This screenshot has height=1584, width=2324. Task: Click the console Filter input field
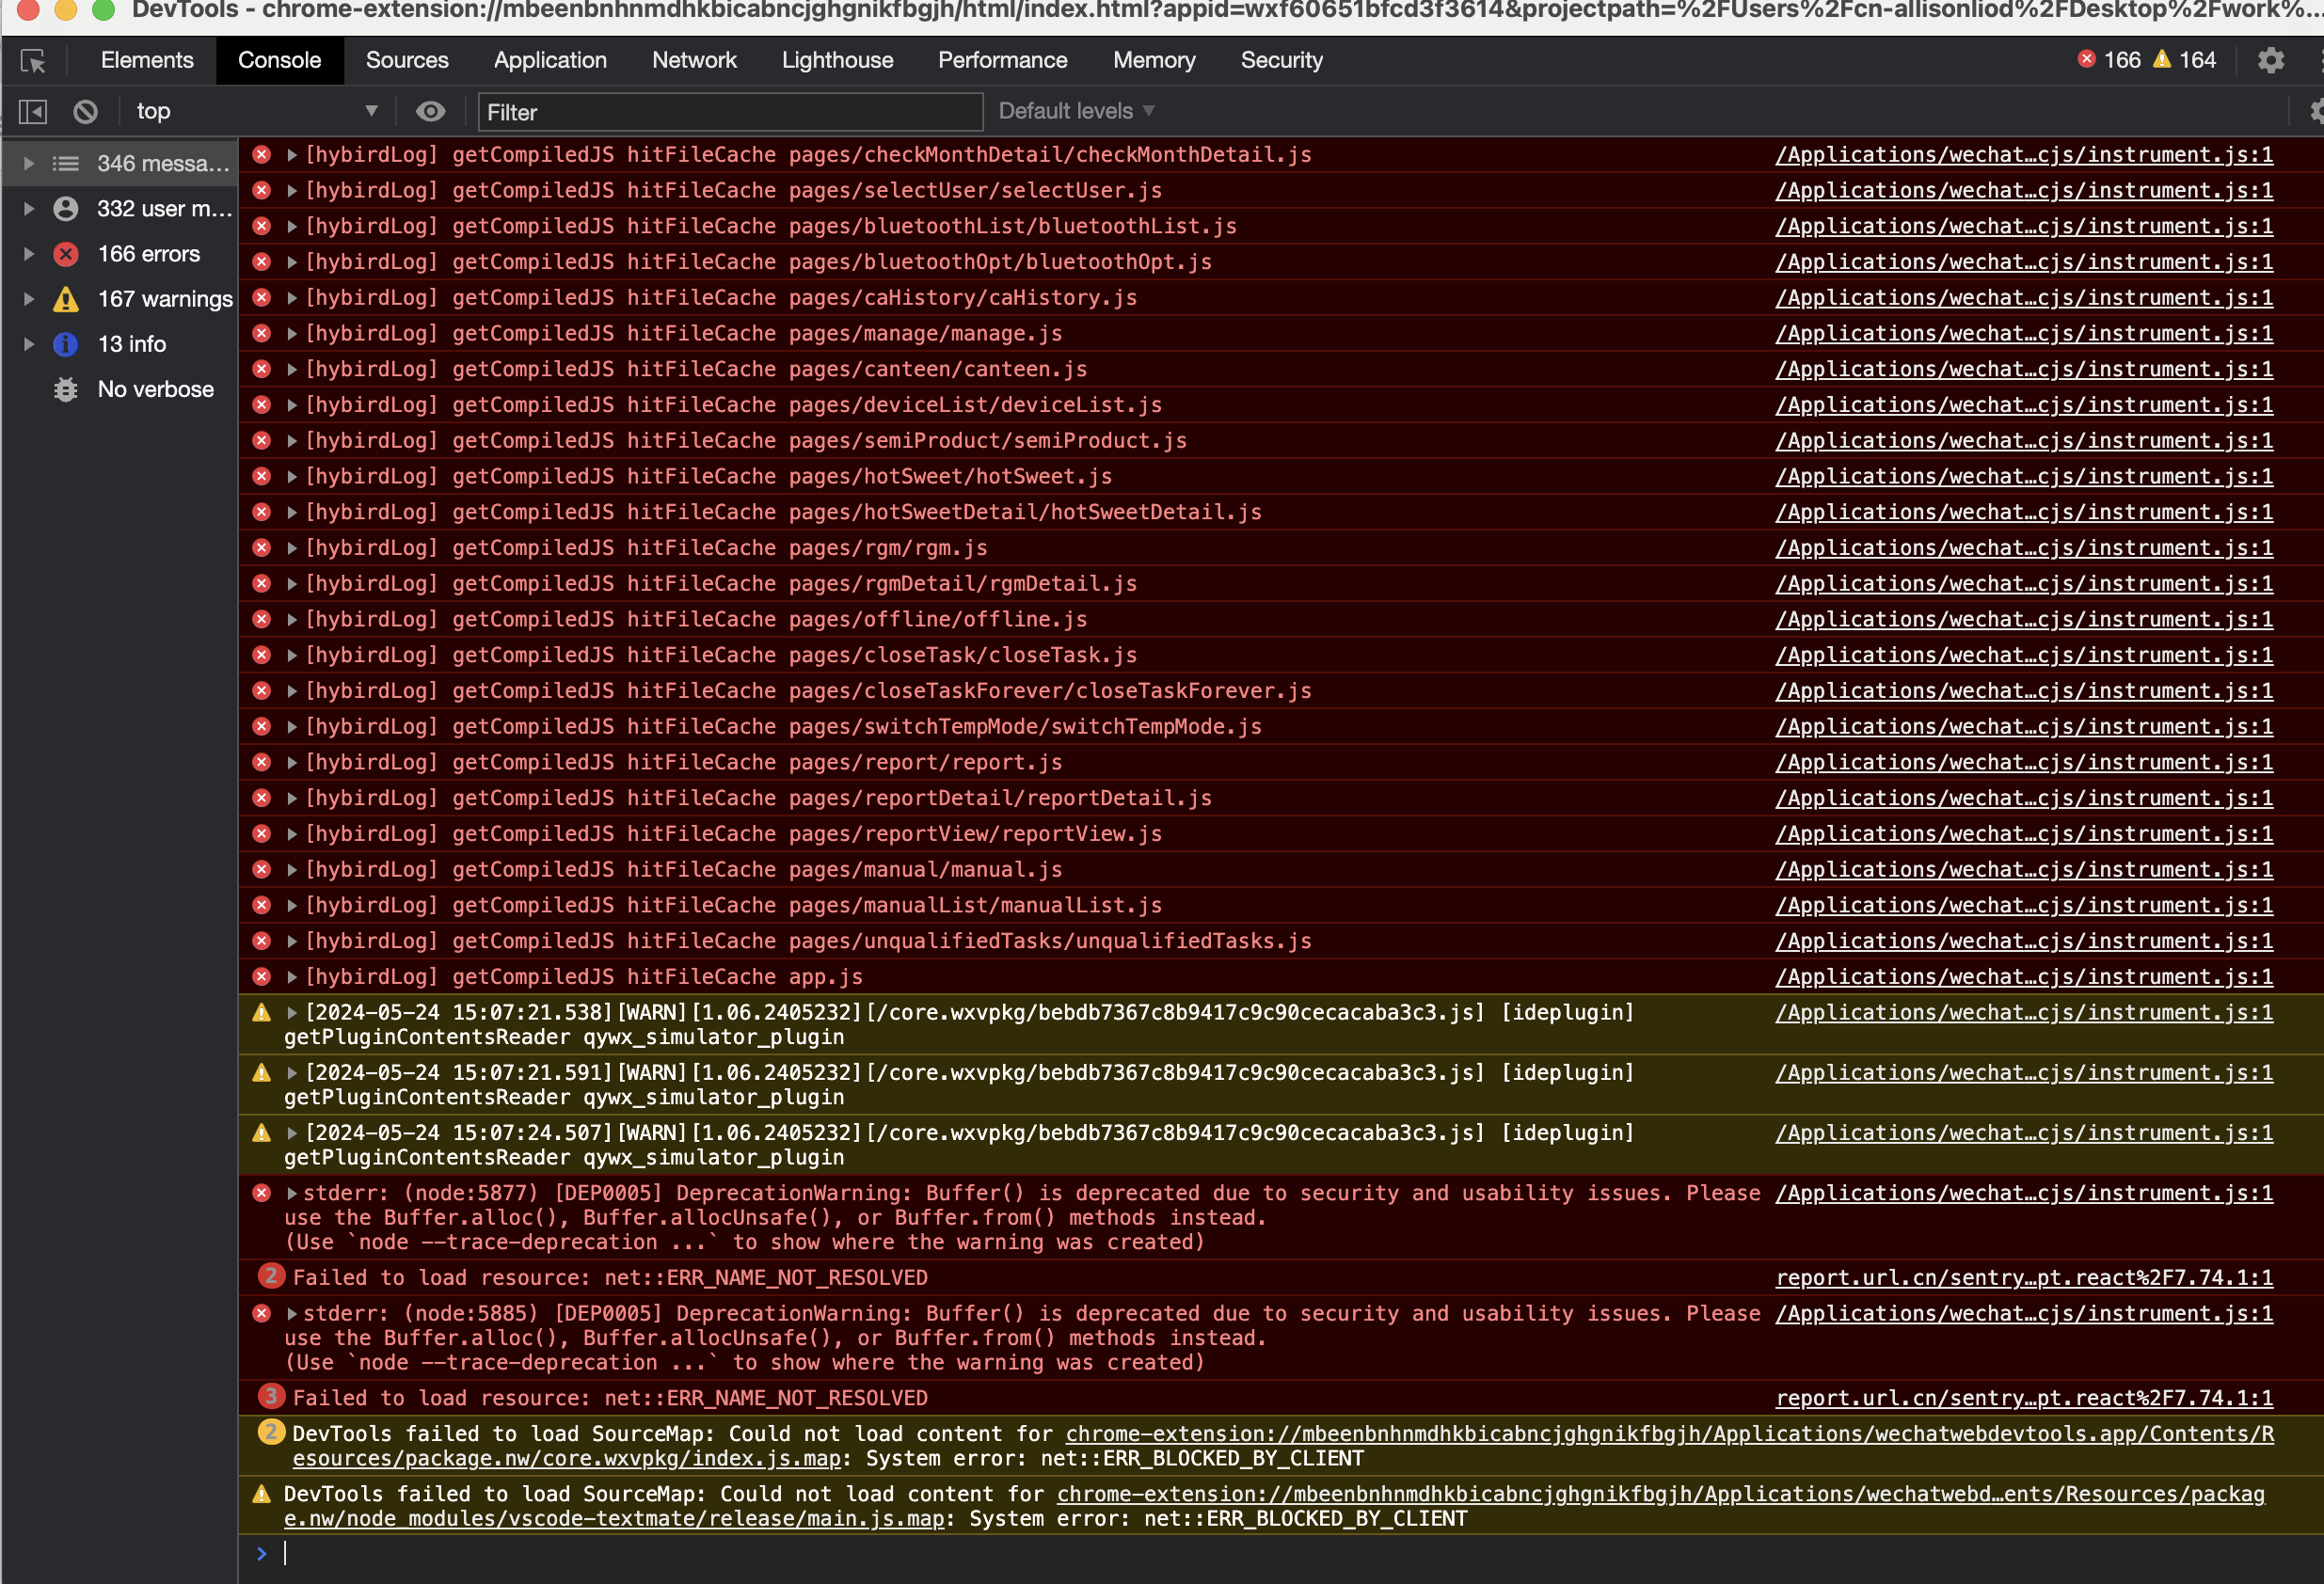coord(730,112)
